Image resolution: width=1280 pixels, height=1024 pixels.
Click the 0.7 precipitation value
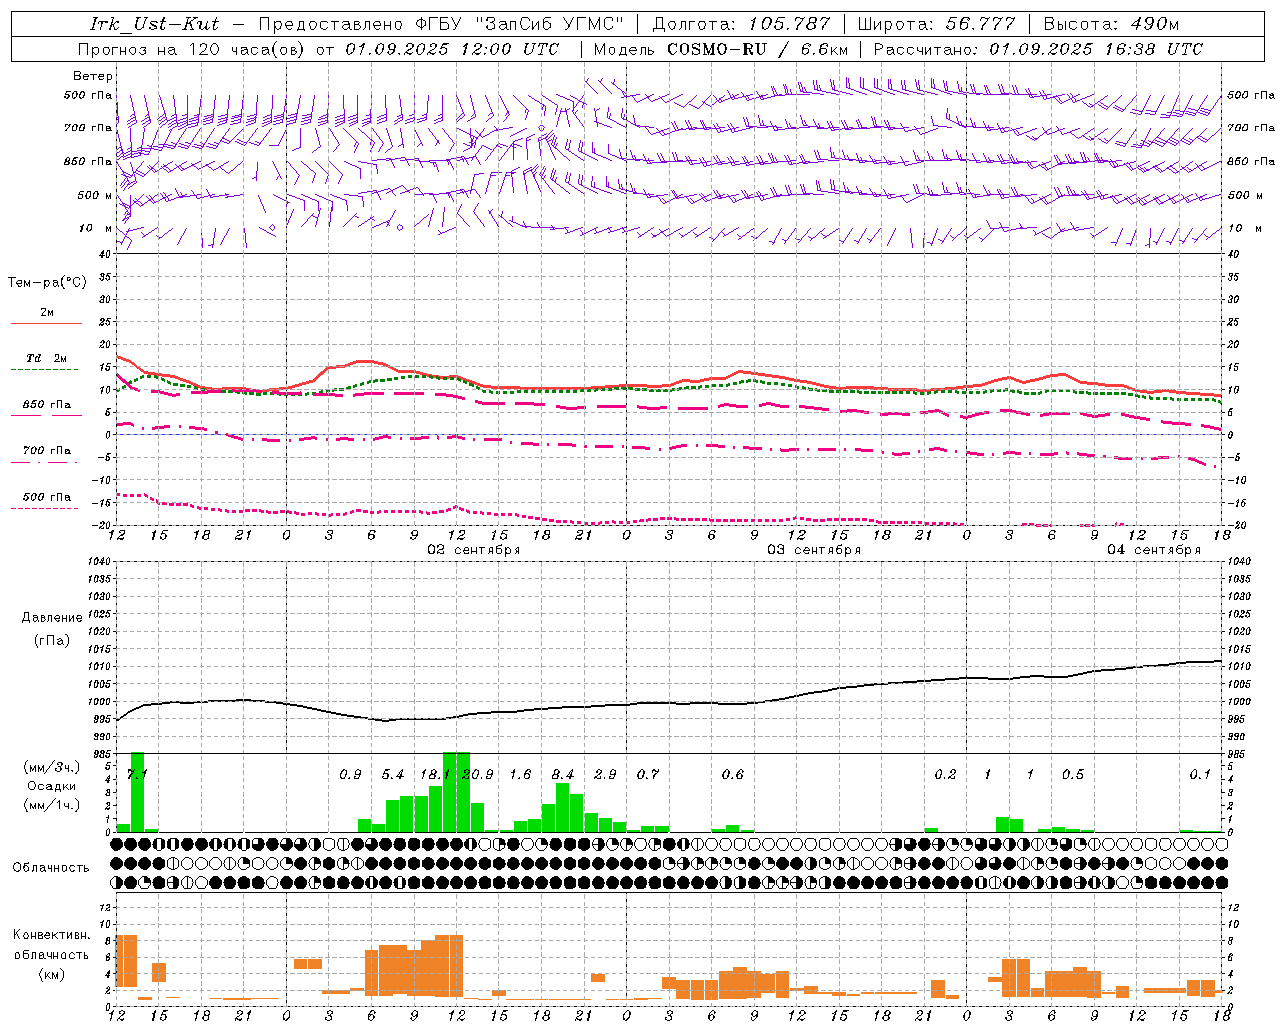648,775
